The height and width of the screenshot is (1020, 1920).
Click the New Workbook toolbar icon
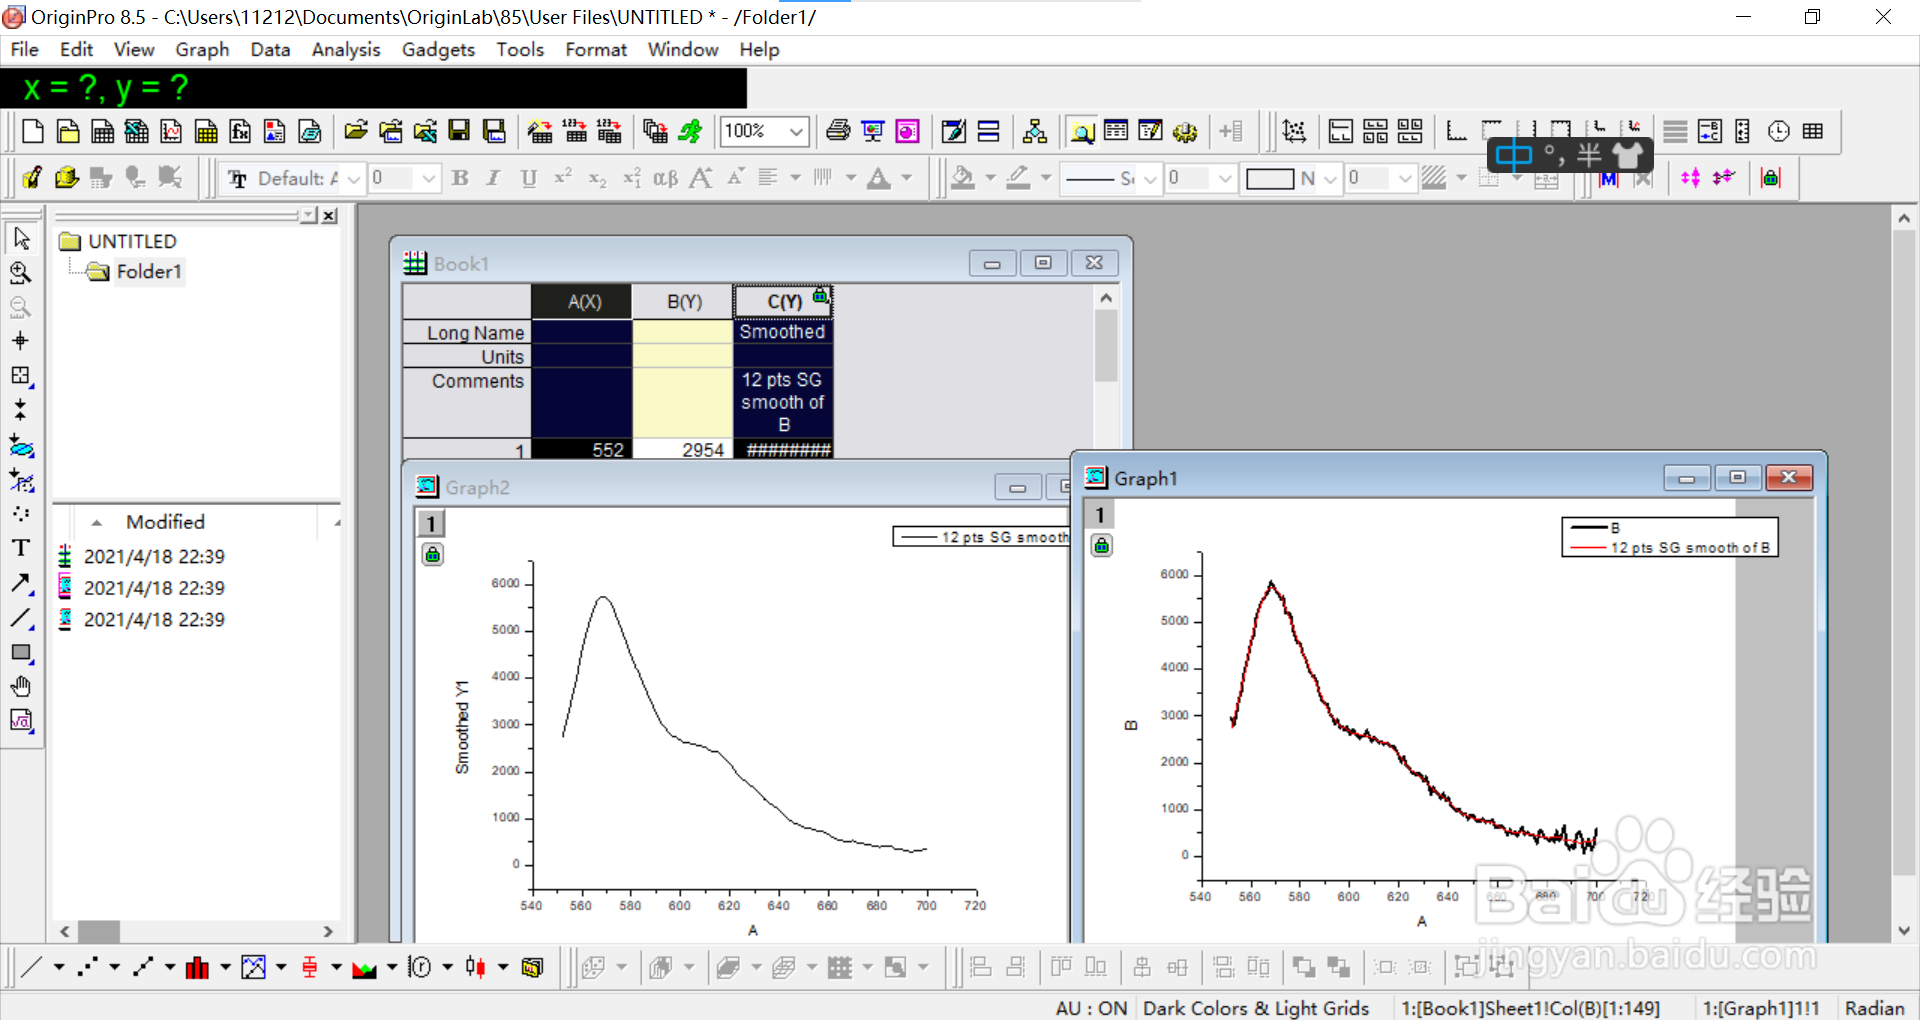point(102,131)
